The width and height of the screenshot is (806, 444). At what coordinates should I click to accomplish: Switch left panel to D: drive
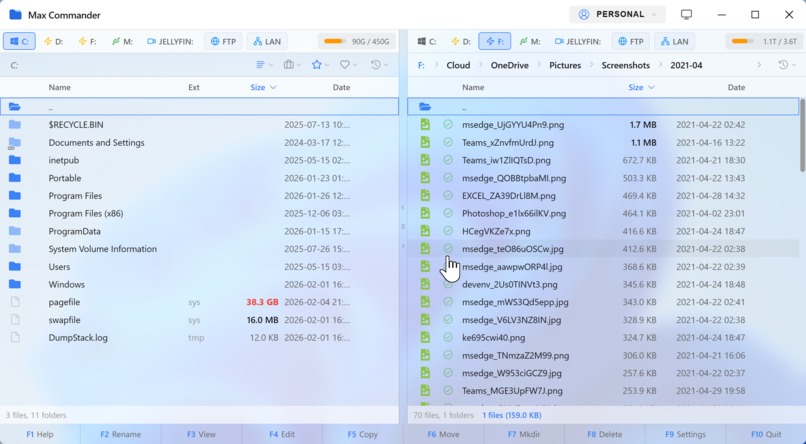(53, 41)
